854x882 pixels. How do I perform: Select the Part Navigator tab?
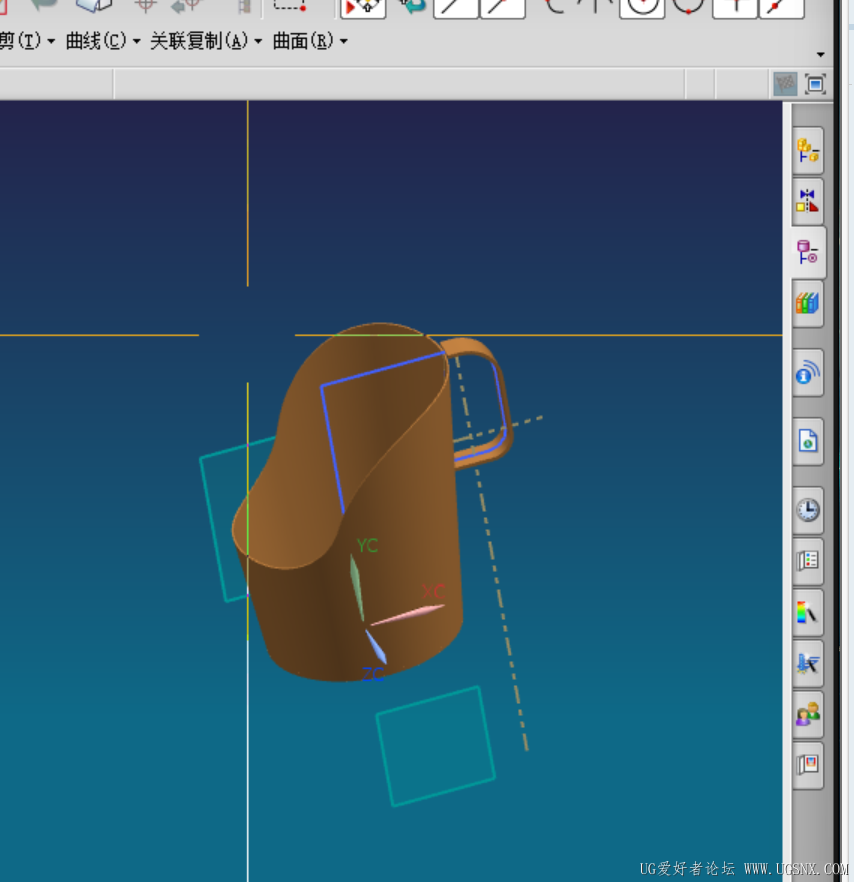click(808, 252)
